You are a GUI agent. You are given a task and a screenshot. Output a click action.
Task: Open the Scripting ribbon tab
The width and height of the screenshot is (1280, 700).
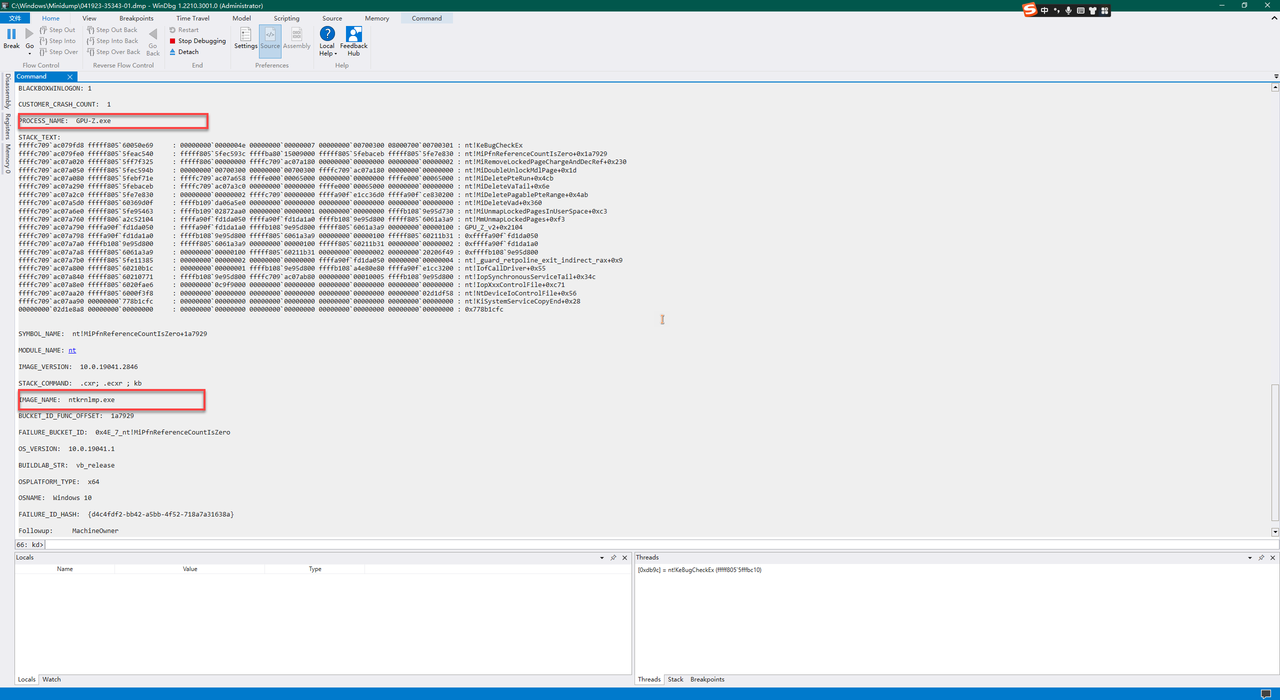[286, 18]
